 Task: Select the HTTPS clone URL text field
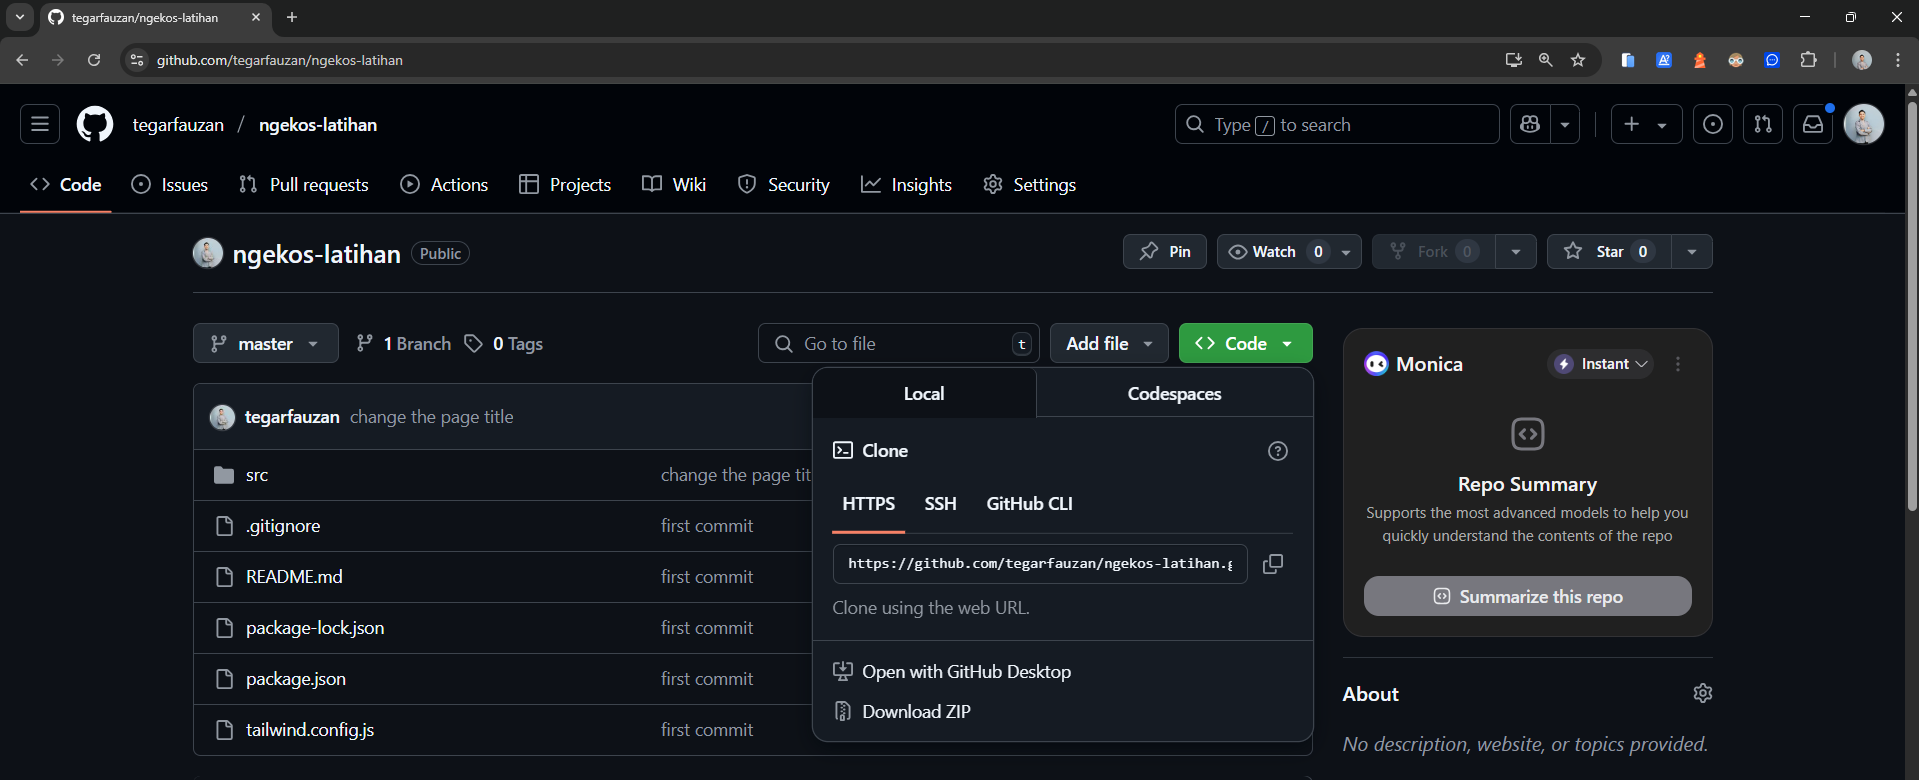(1040, 564)
